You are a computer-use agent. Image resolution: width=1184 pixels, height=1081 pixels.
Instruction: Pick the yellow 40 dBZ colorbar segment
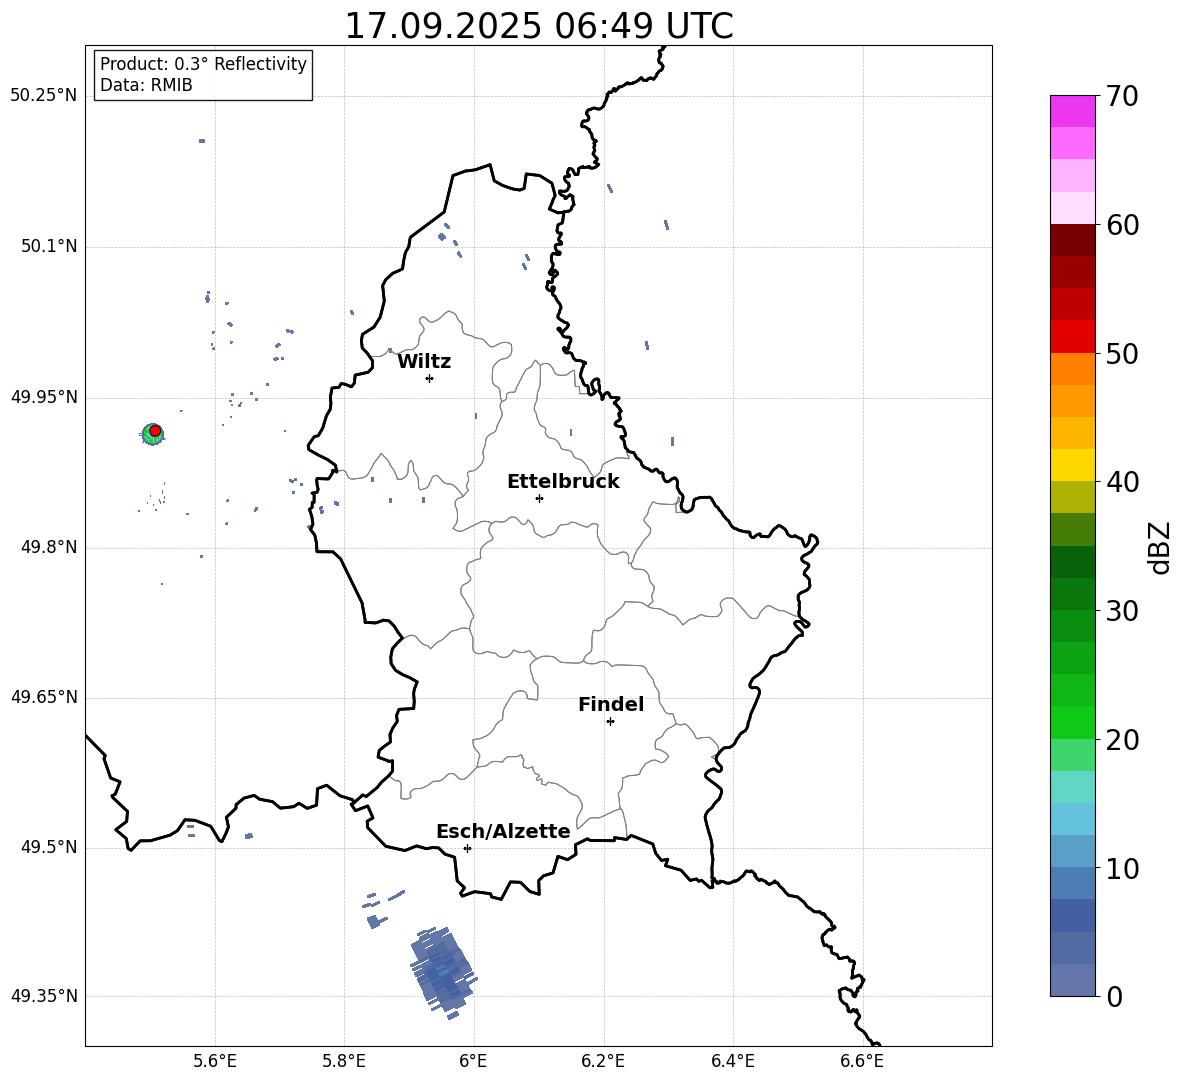(1073, 465)
